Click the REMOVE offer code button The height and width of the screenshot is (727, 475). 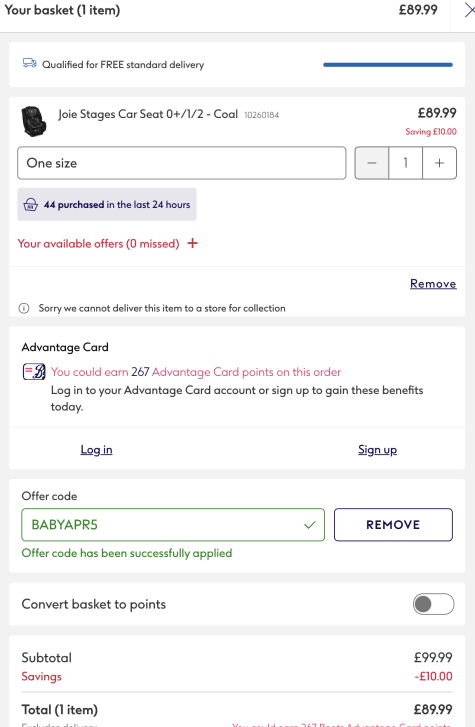point(393,525)
